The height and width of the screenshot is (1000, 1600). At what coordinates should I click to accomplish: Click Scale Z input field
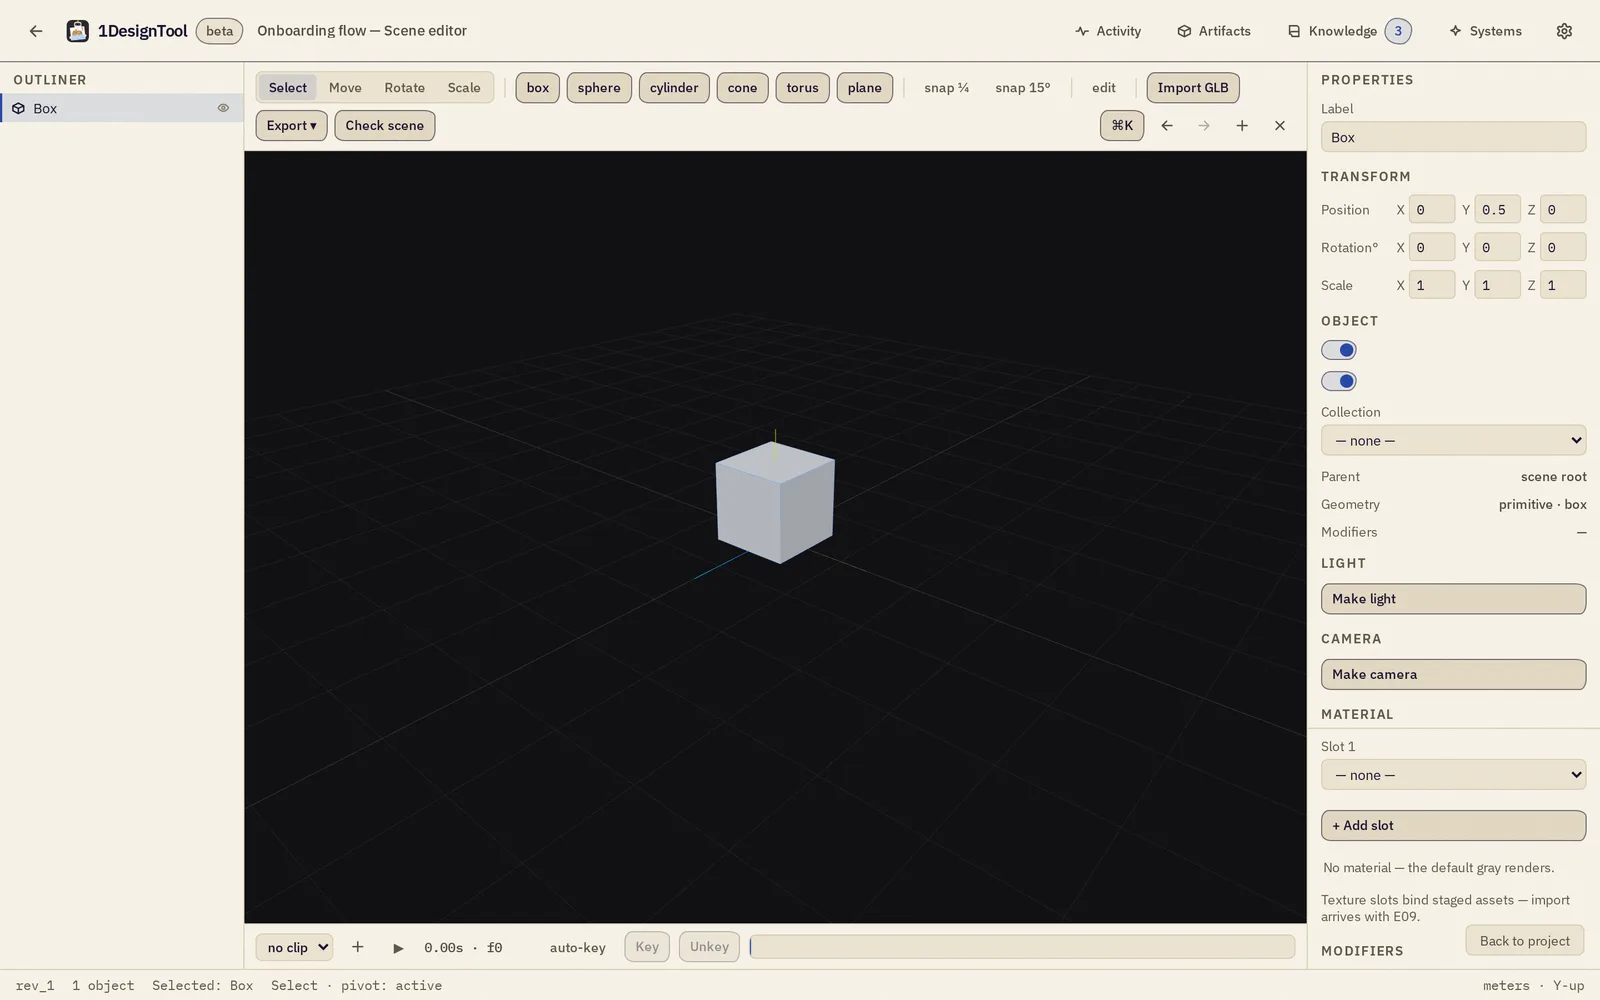pos(1563,285)
